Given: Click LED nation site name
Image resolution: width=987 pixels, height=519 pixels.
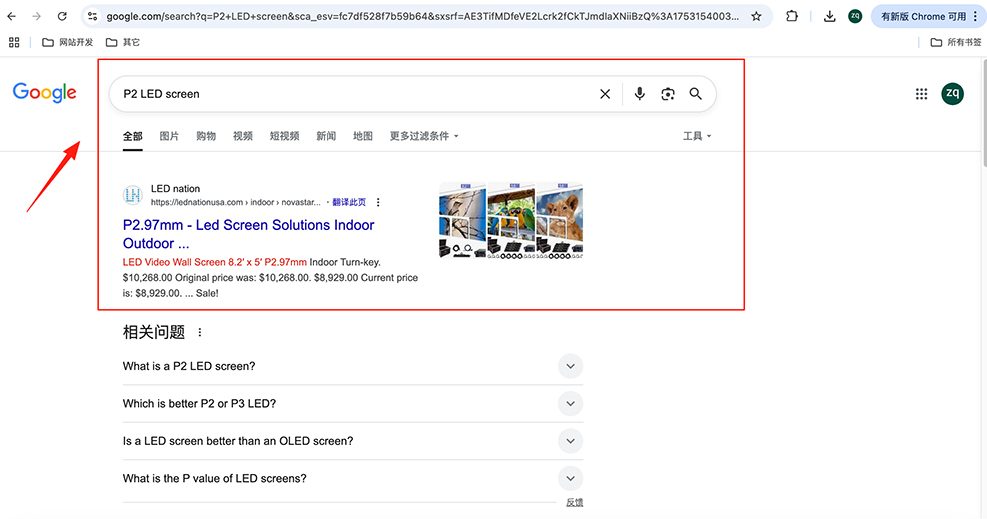Looking at the screenshot, I should (x=176, y=189).
